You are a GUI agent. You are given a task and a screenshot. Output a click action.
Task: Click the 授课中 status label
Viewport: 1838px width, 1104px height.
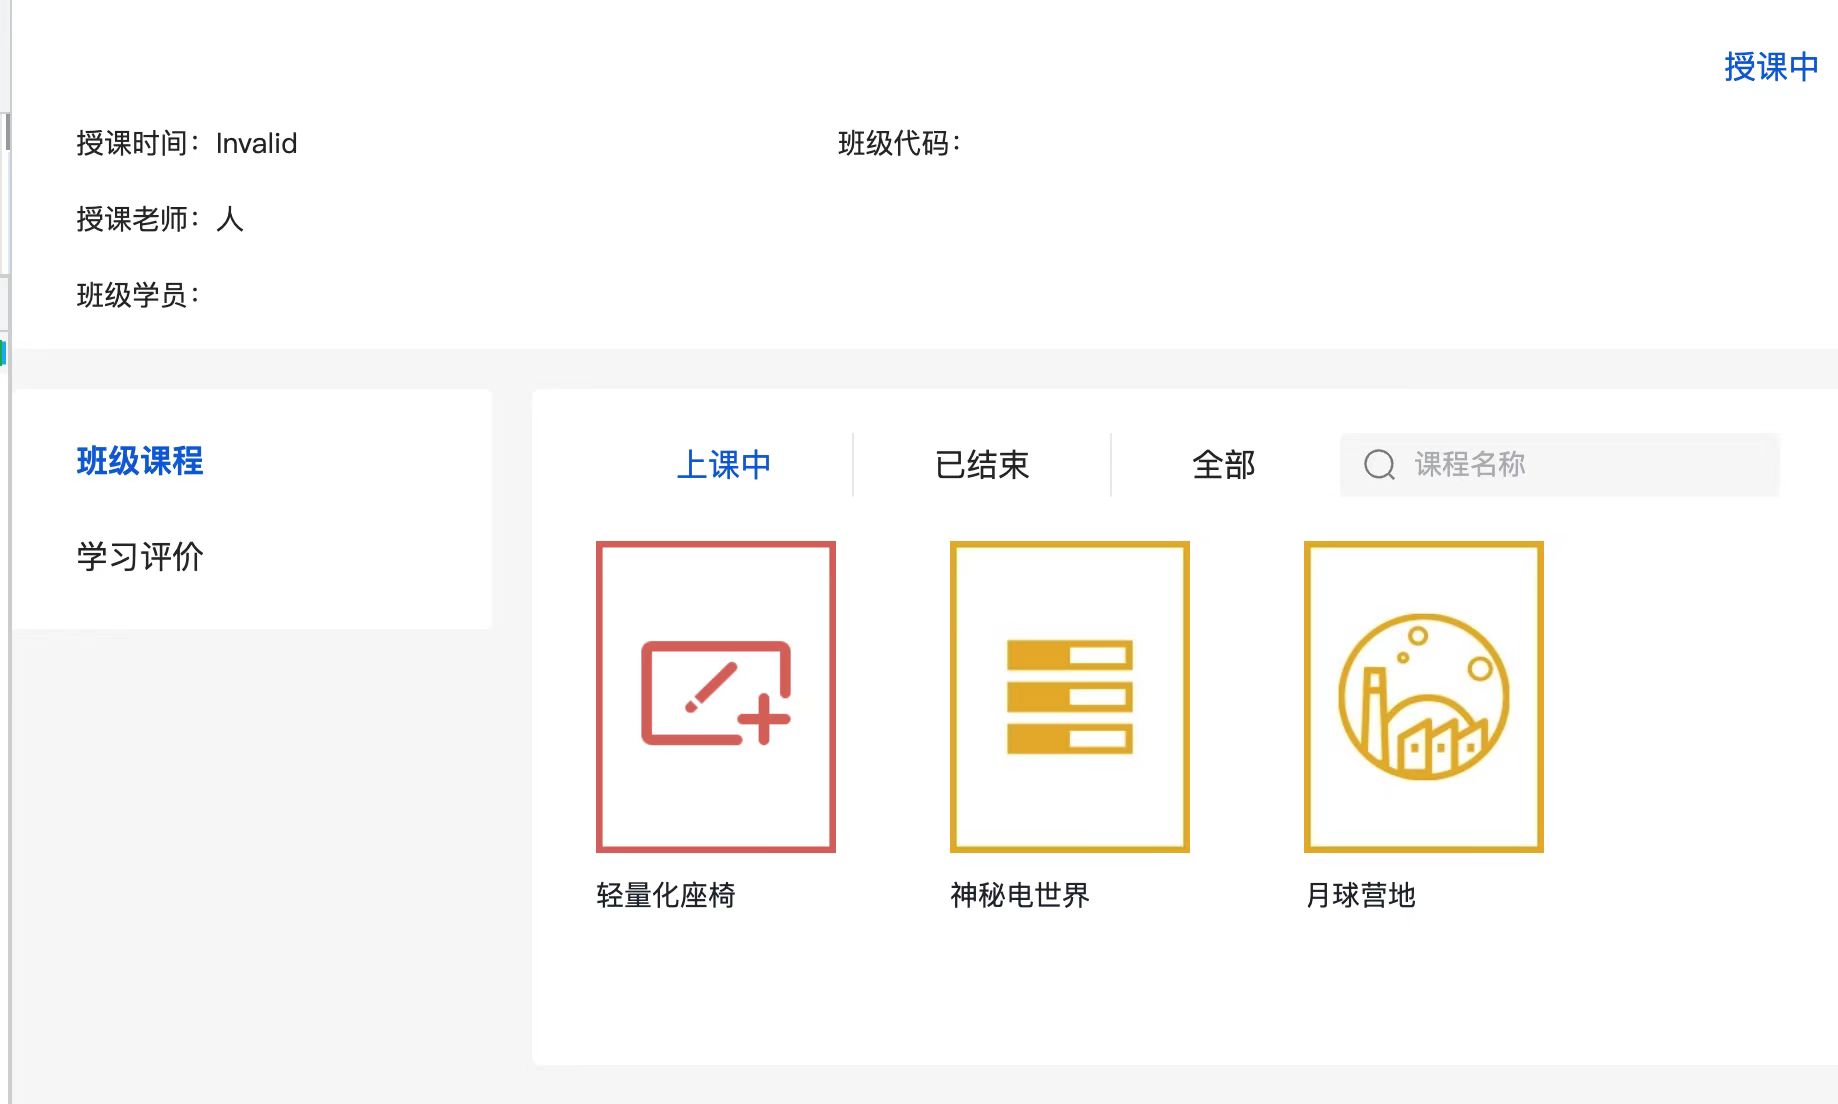(x=1771, y=67)
